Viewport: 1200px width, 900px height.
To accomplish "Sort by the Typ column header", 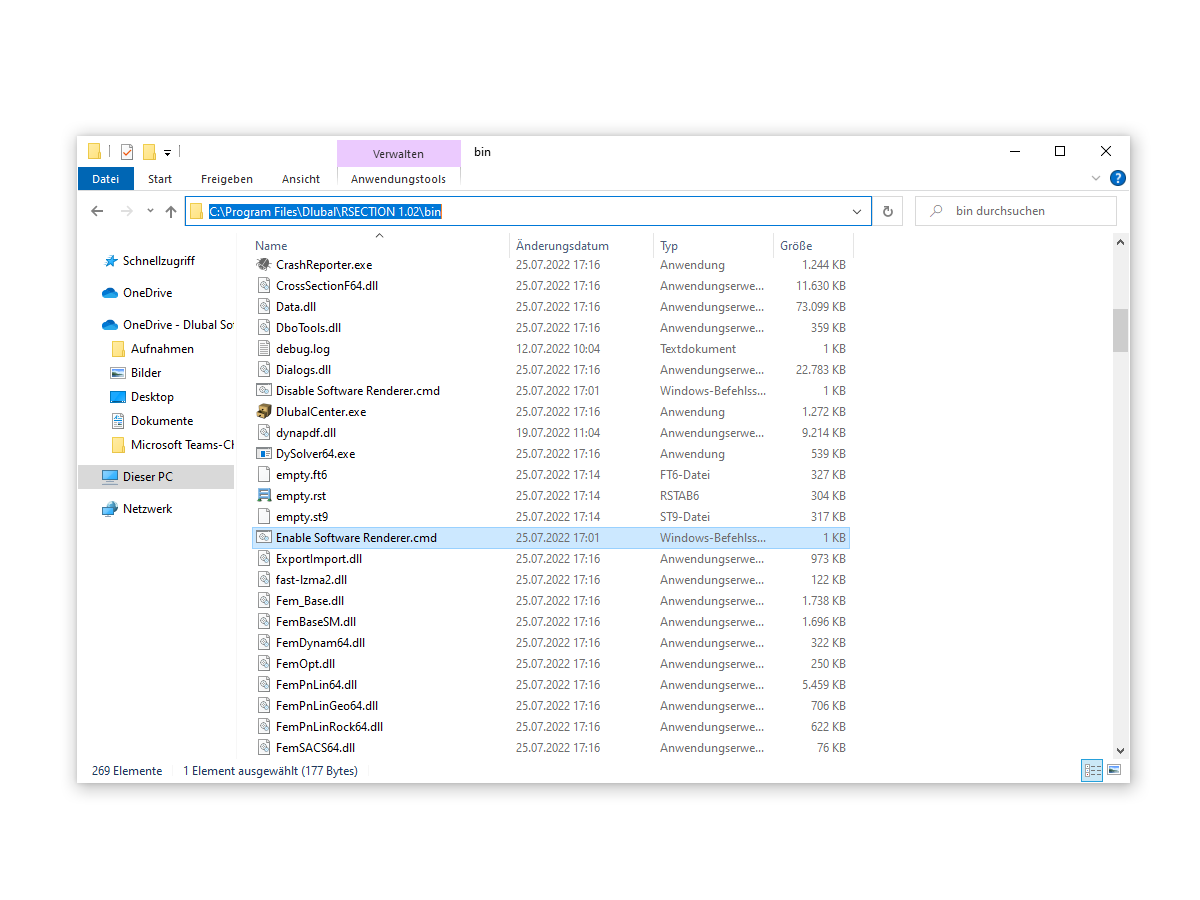I will click(714, 245).
